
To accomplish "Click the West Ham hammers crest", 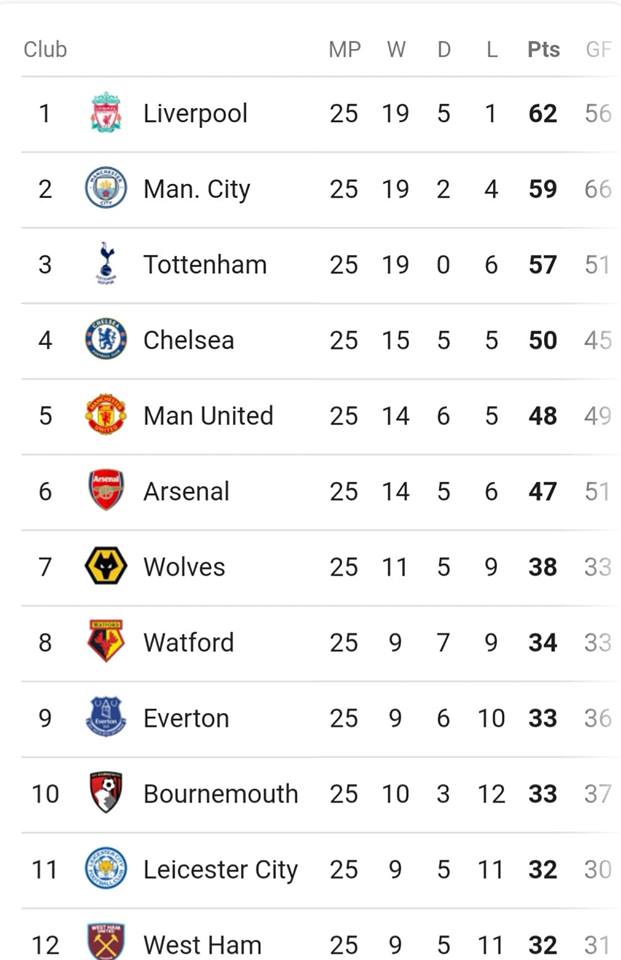I will tap(106, 942).
